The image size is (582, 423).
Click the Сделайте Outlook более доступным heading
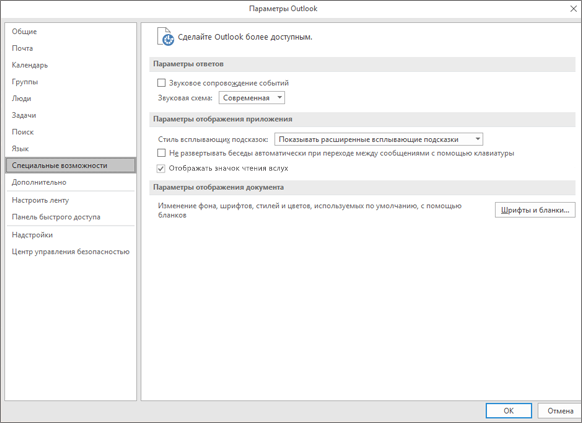245,37
